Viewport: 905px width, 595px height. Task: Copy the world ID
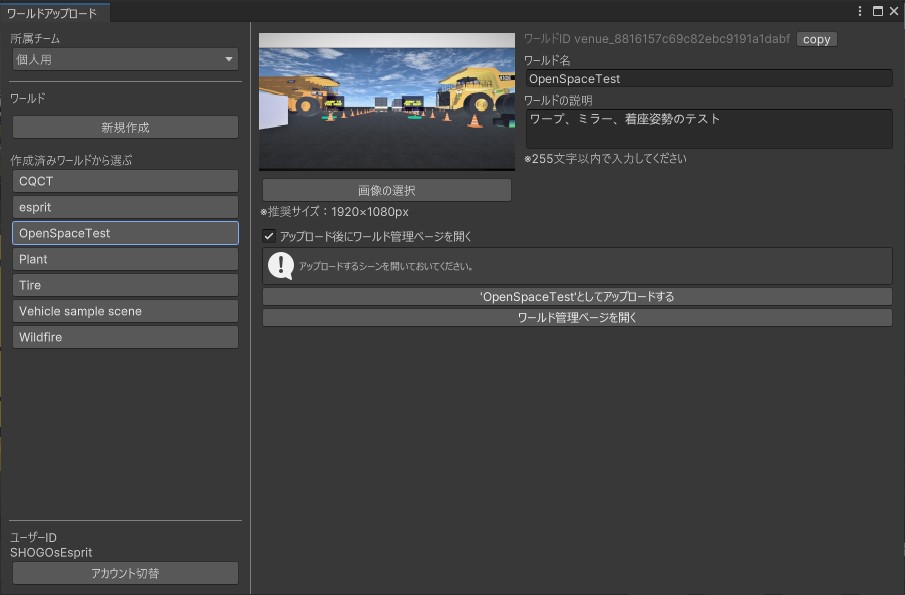816,39
